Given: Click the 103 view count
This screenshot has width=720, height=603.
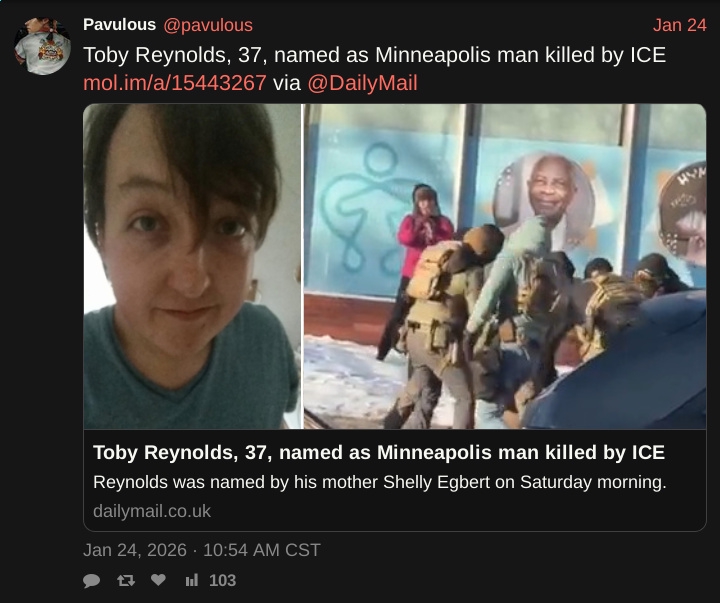Looking at the screenshot, I should click(223, 580).
